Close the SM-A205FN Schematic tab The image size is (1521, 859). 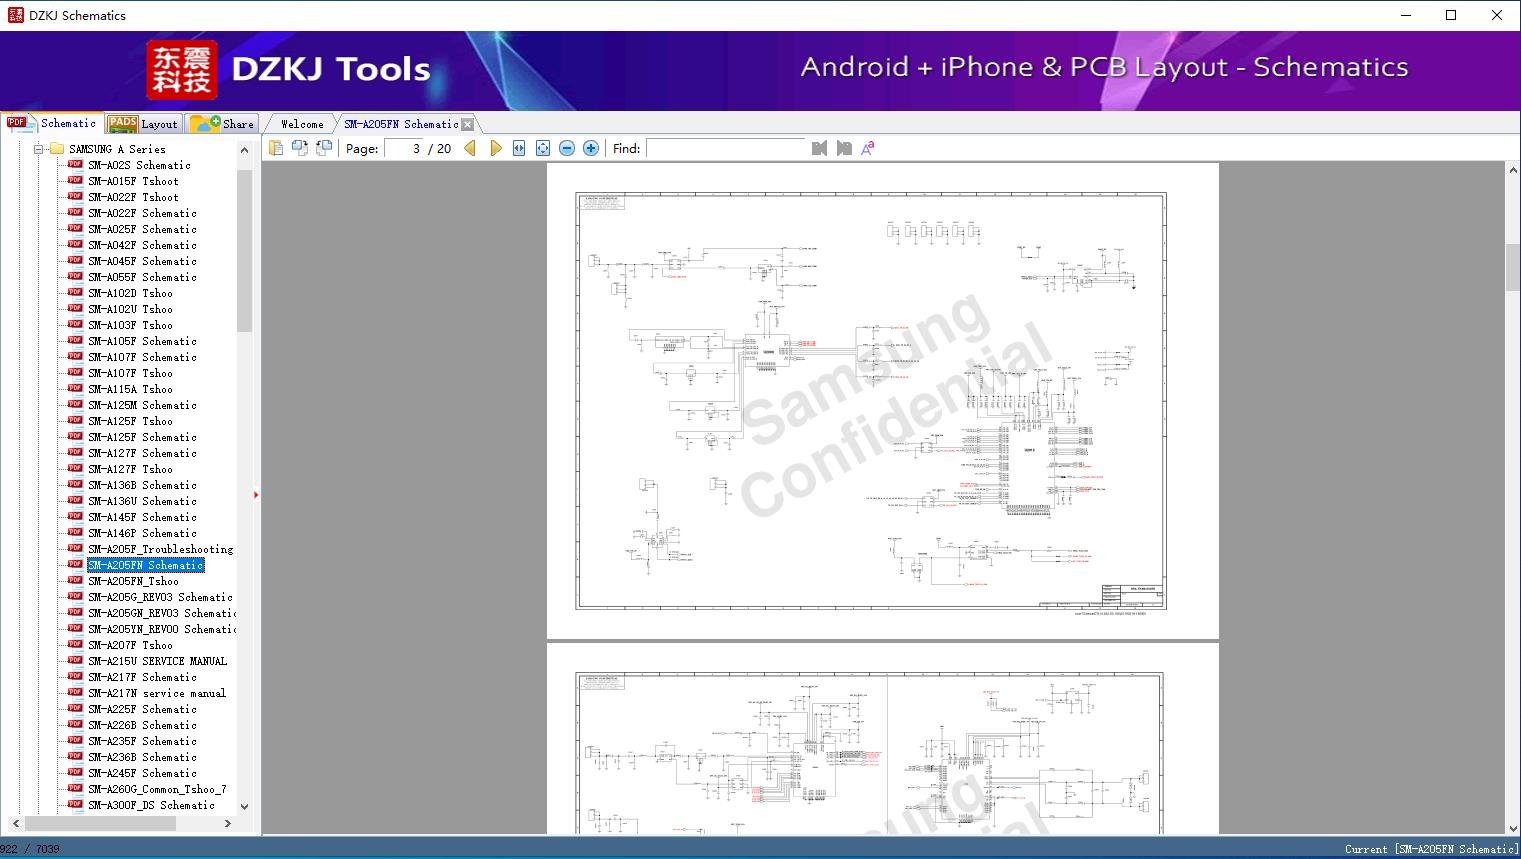(x=467, y=124)
